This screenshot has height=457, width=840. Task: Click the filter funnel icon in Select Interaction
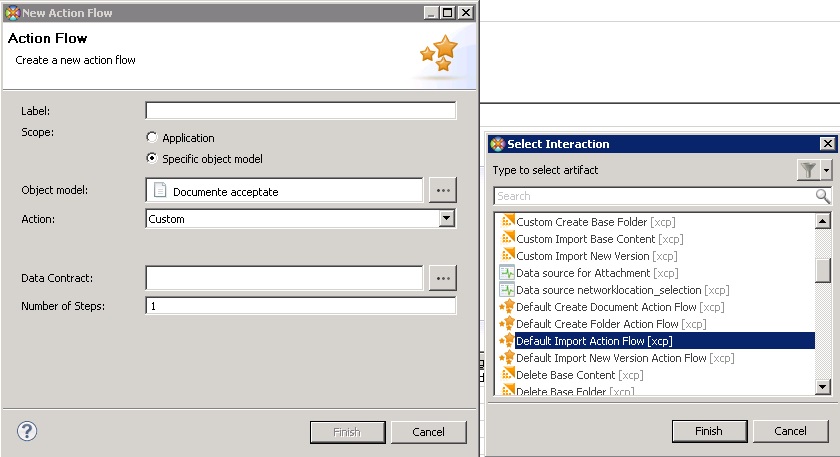pyautogui.click(x=808, y=170)
